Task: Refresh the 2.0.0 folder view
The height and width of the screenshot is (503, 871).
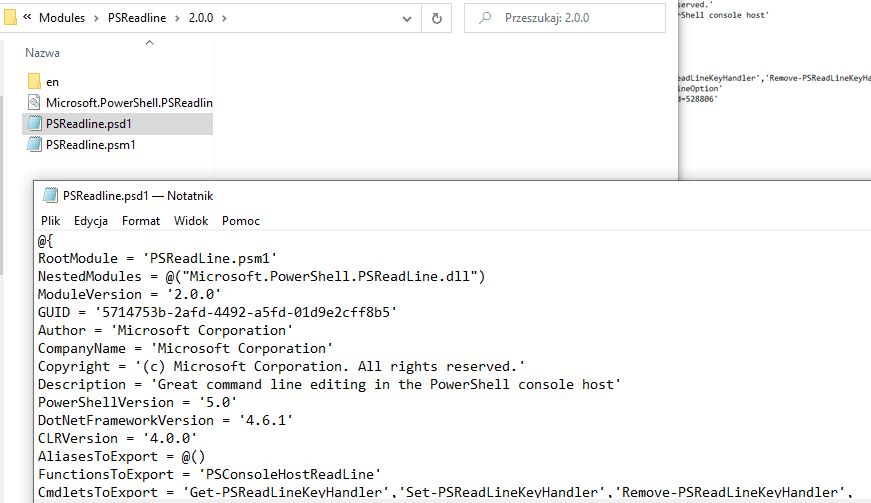Action: (x=437, y=18)
